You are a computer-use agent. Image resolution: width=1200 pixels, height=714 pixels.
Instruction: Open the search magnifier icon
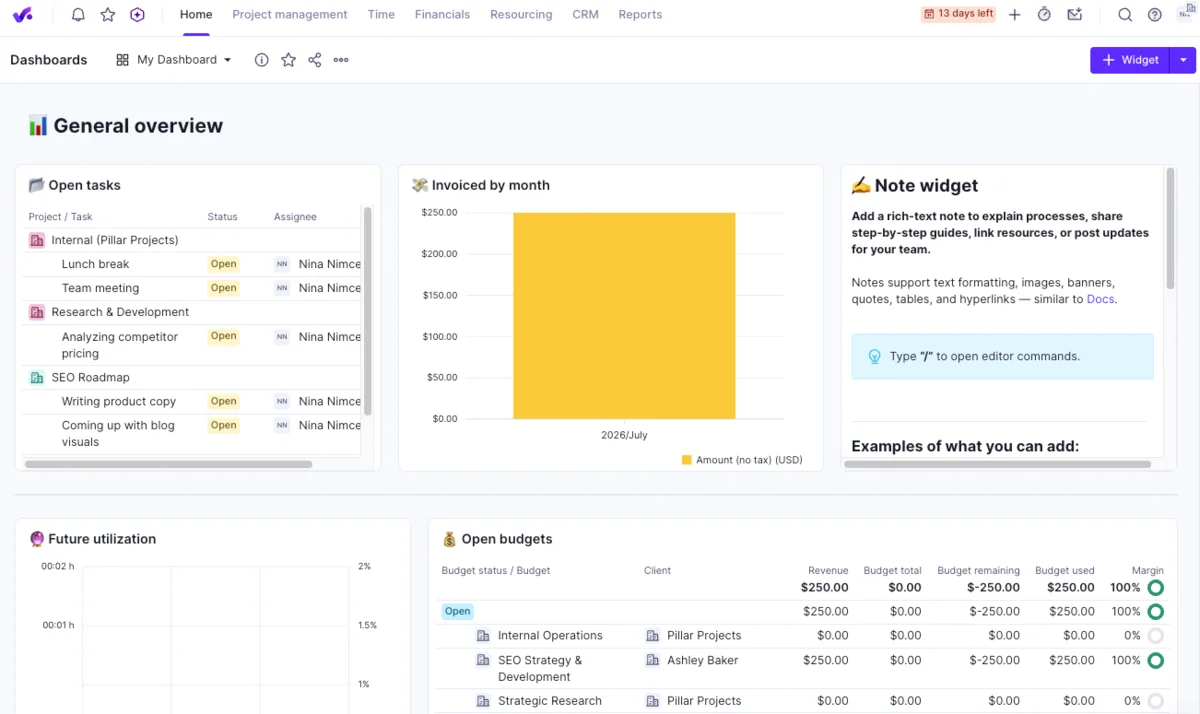point(1125,15)
